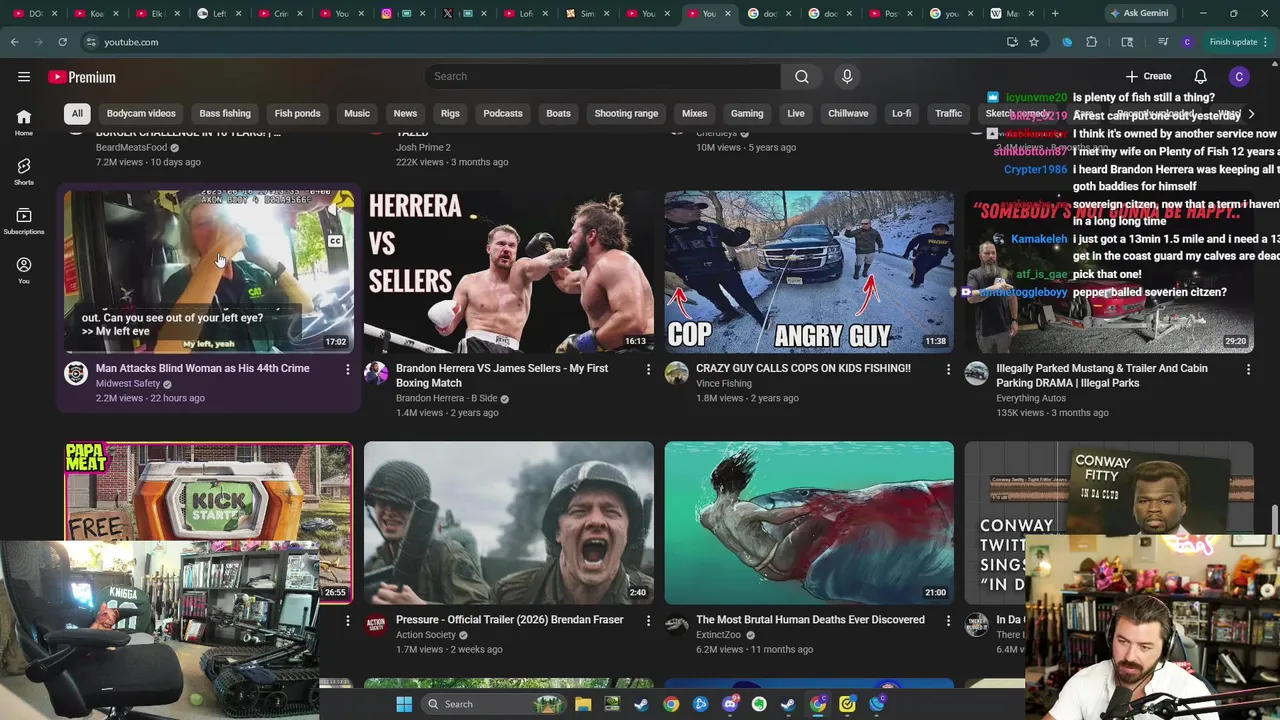Click the browser back arrow

click(x=14, y=42)
